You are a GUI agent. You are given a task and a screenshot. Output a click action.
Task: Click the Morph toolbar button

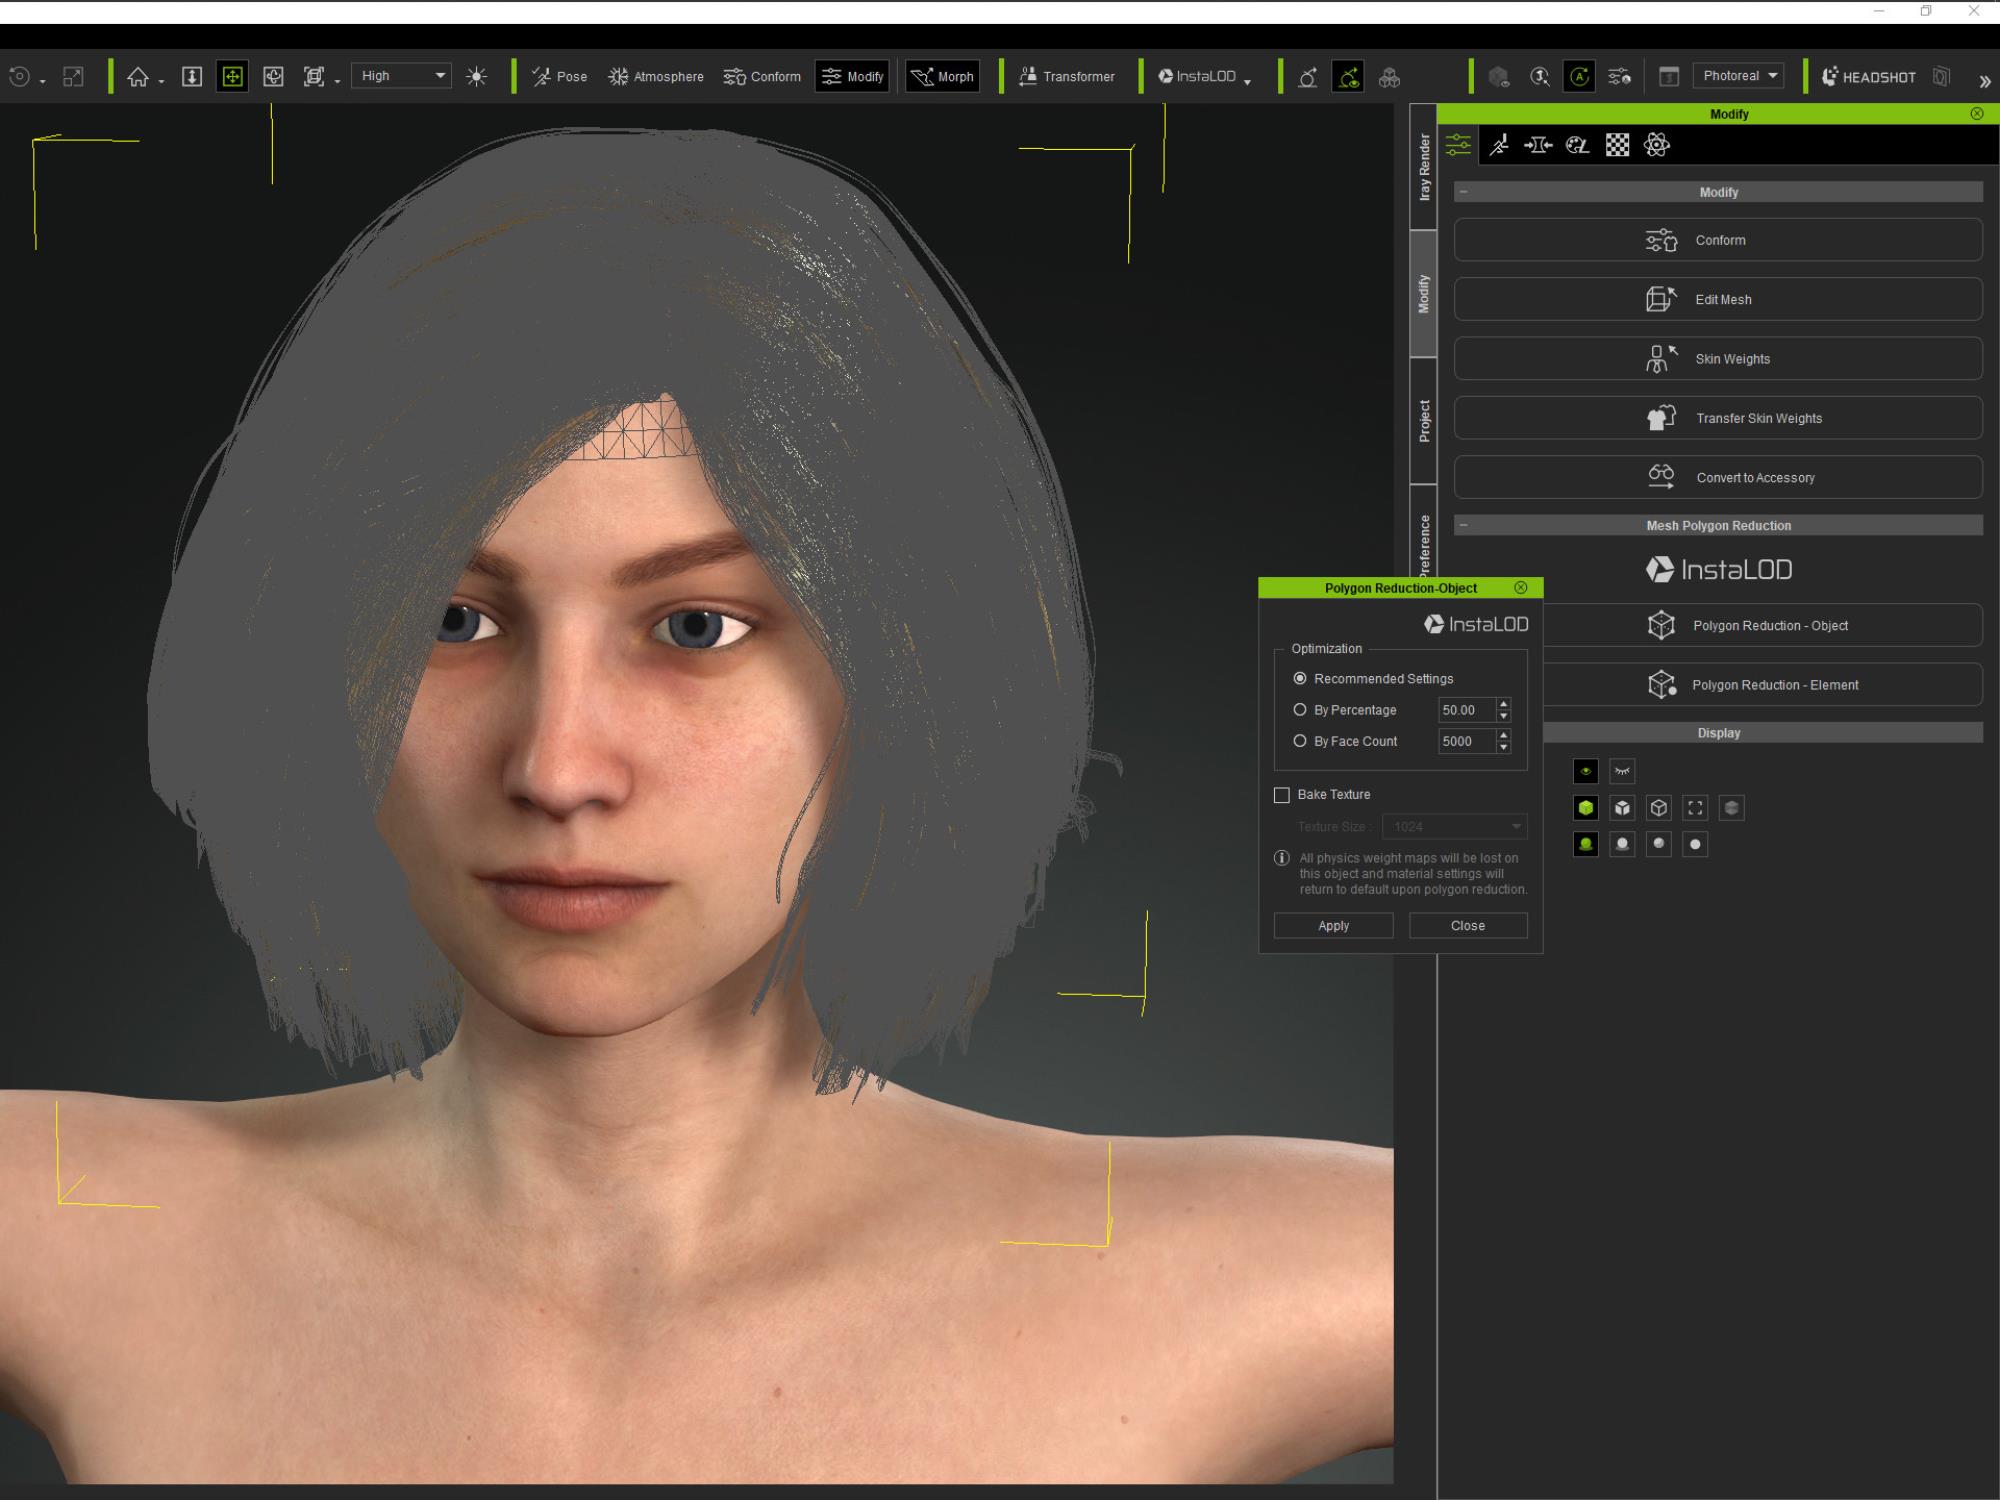click(x=942, y=77)
